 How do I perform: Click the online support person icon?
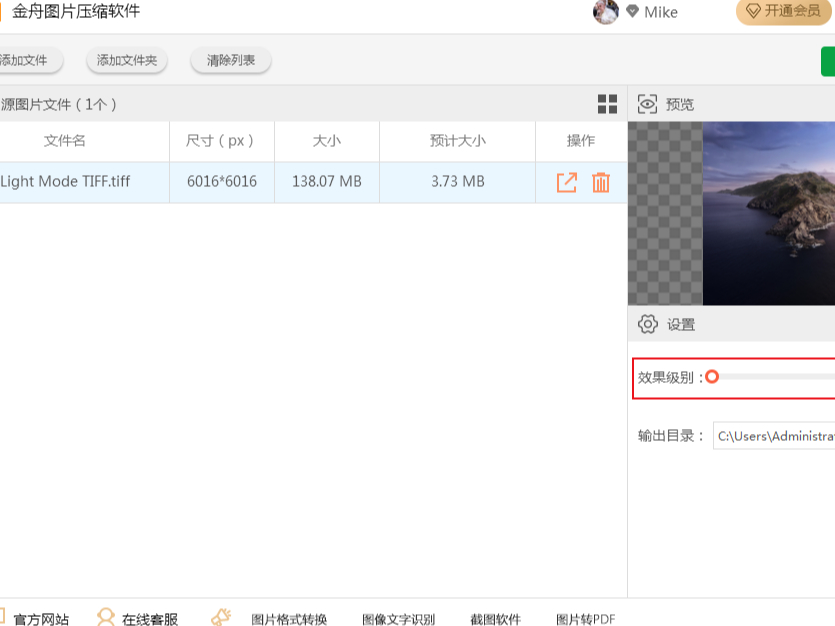[x=105, y=617]
